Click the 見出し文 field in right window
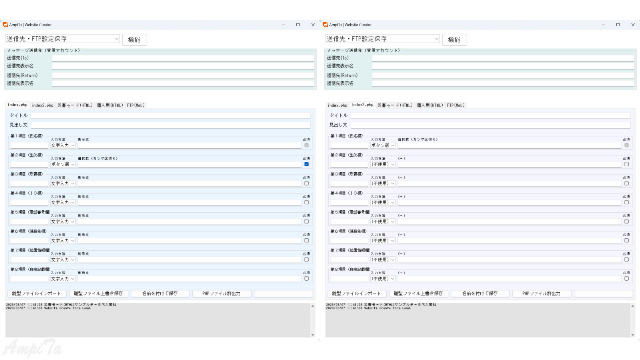 (491, 125)
